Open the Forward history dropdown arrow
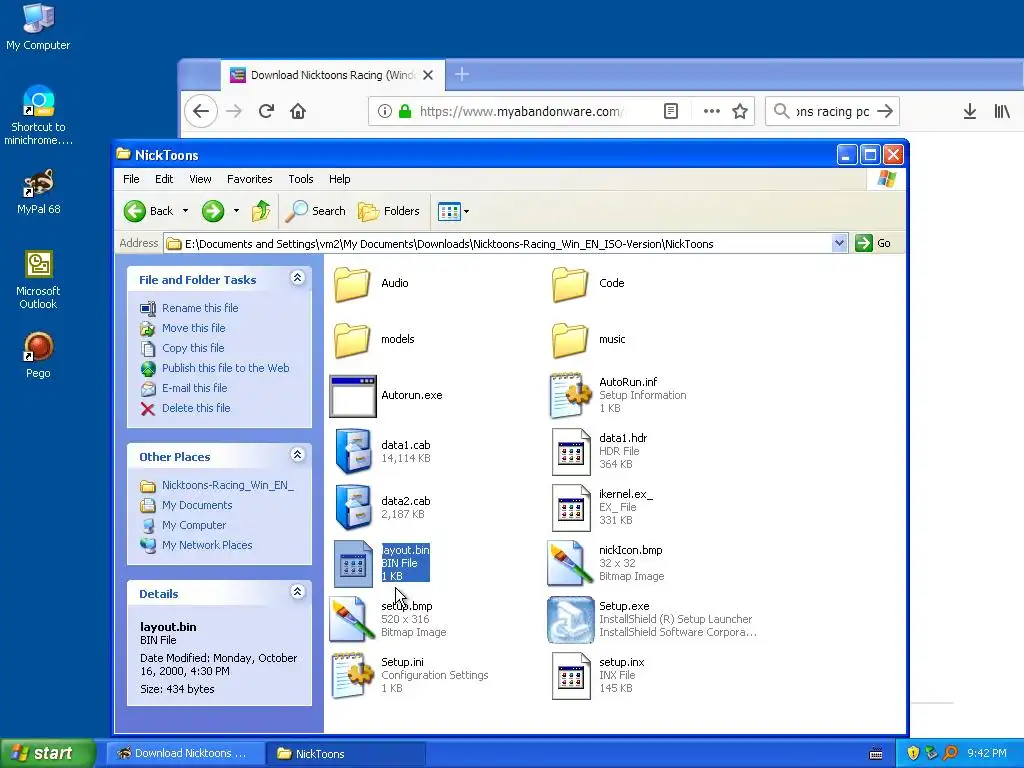 click(236, 211)
